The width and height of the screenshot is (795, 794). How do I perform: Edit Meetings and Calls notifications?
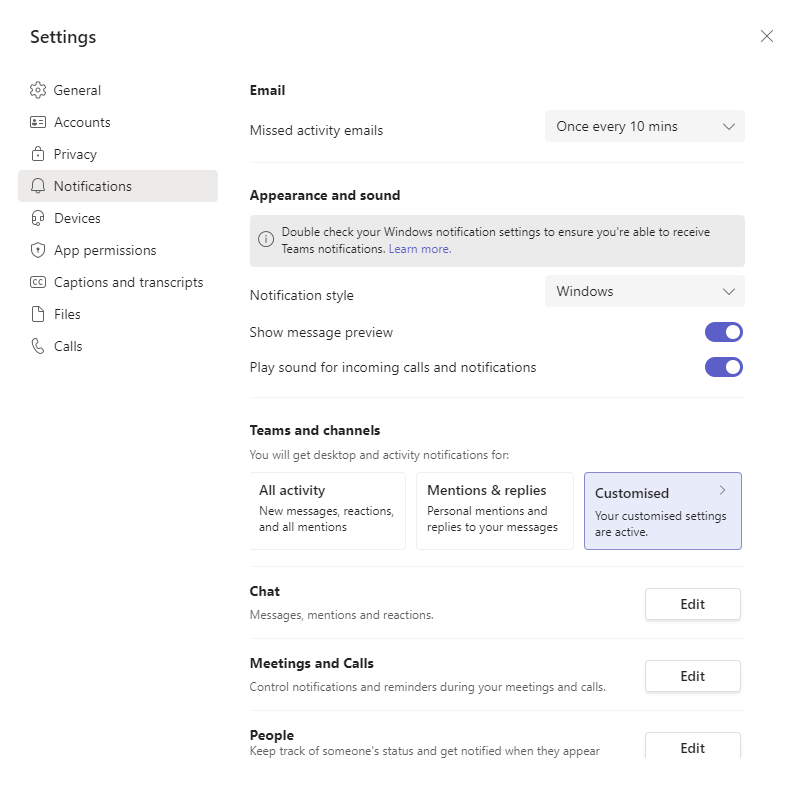pyautogui.click(x=692, y=676)
